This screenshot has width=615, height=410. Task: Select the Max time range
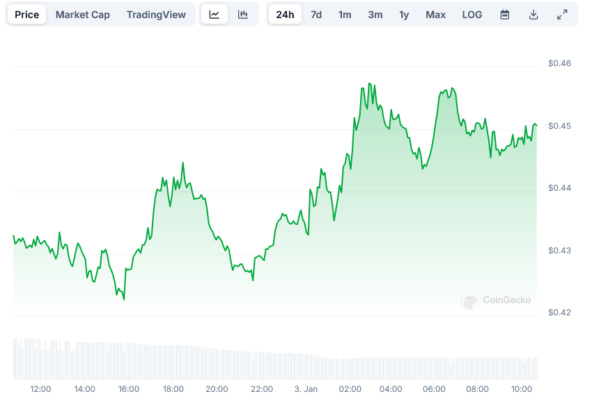(x=436, y=15)
